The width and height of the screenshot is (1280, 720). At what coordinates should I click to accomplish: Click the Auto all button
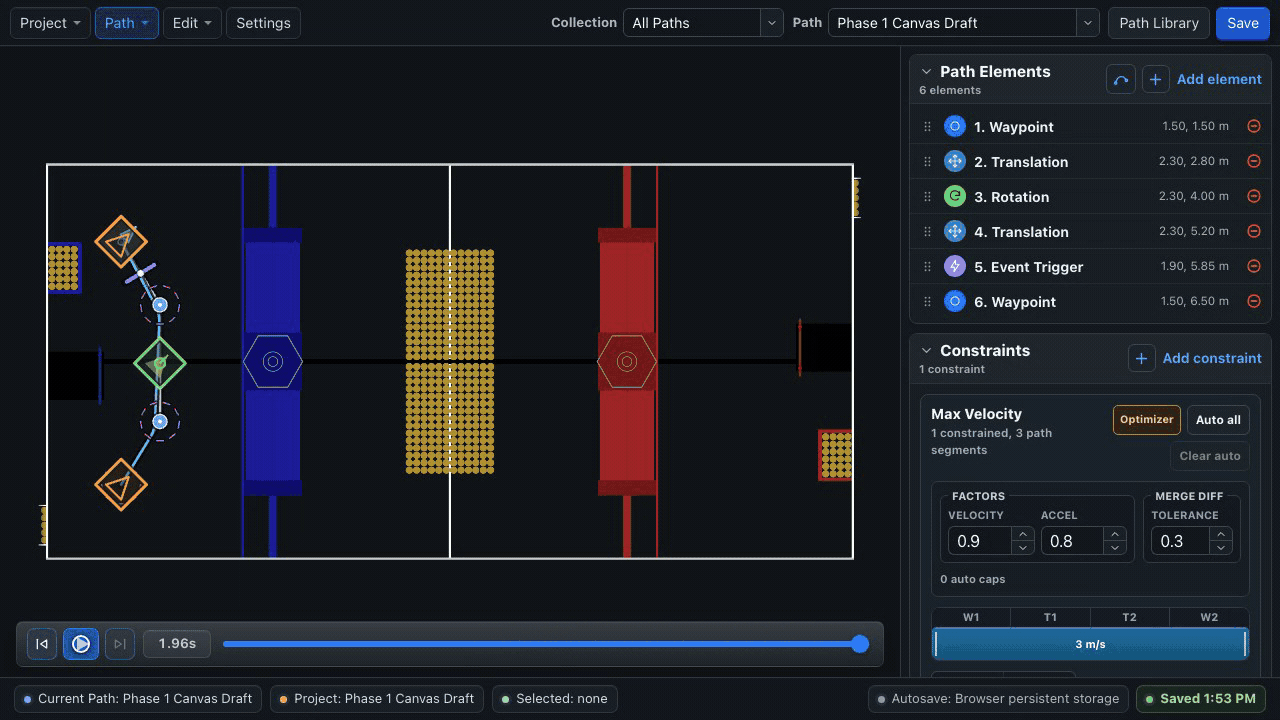coord(1218,420)
